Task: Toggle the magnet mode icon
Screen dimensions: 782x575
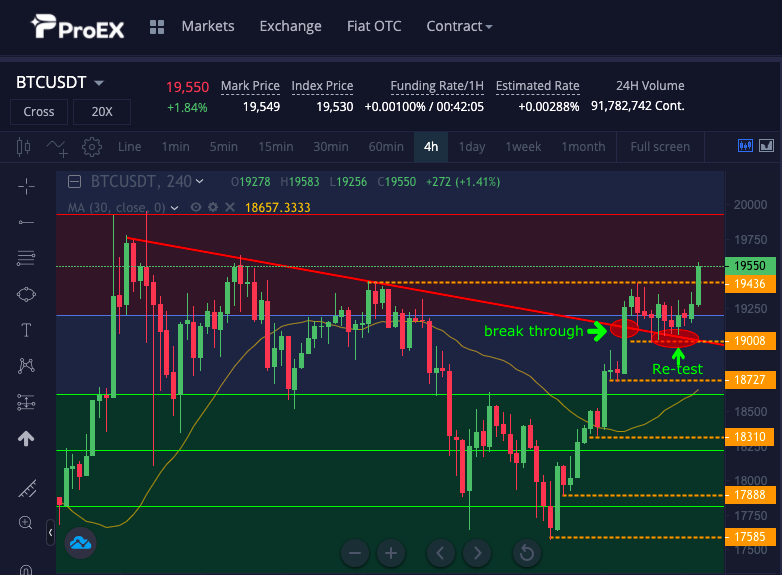Action: pos(26,570)
